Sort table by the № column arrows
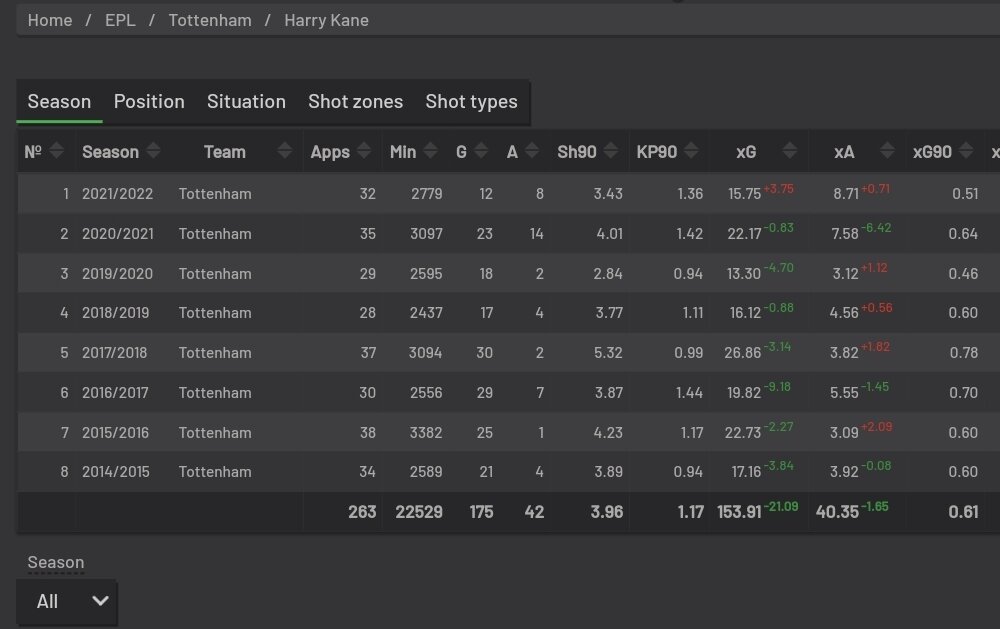Screen dimensions: 1000x629 click(x=56, y=151)
